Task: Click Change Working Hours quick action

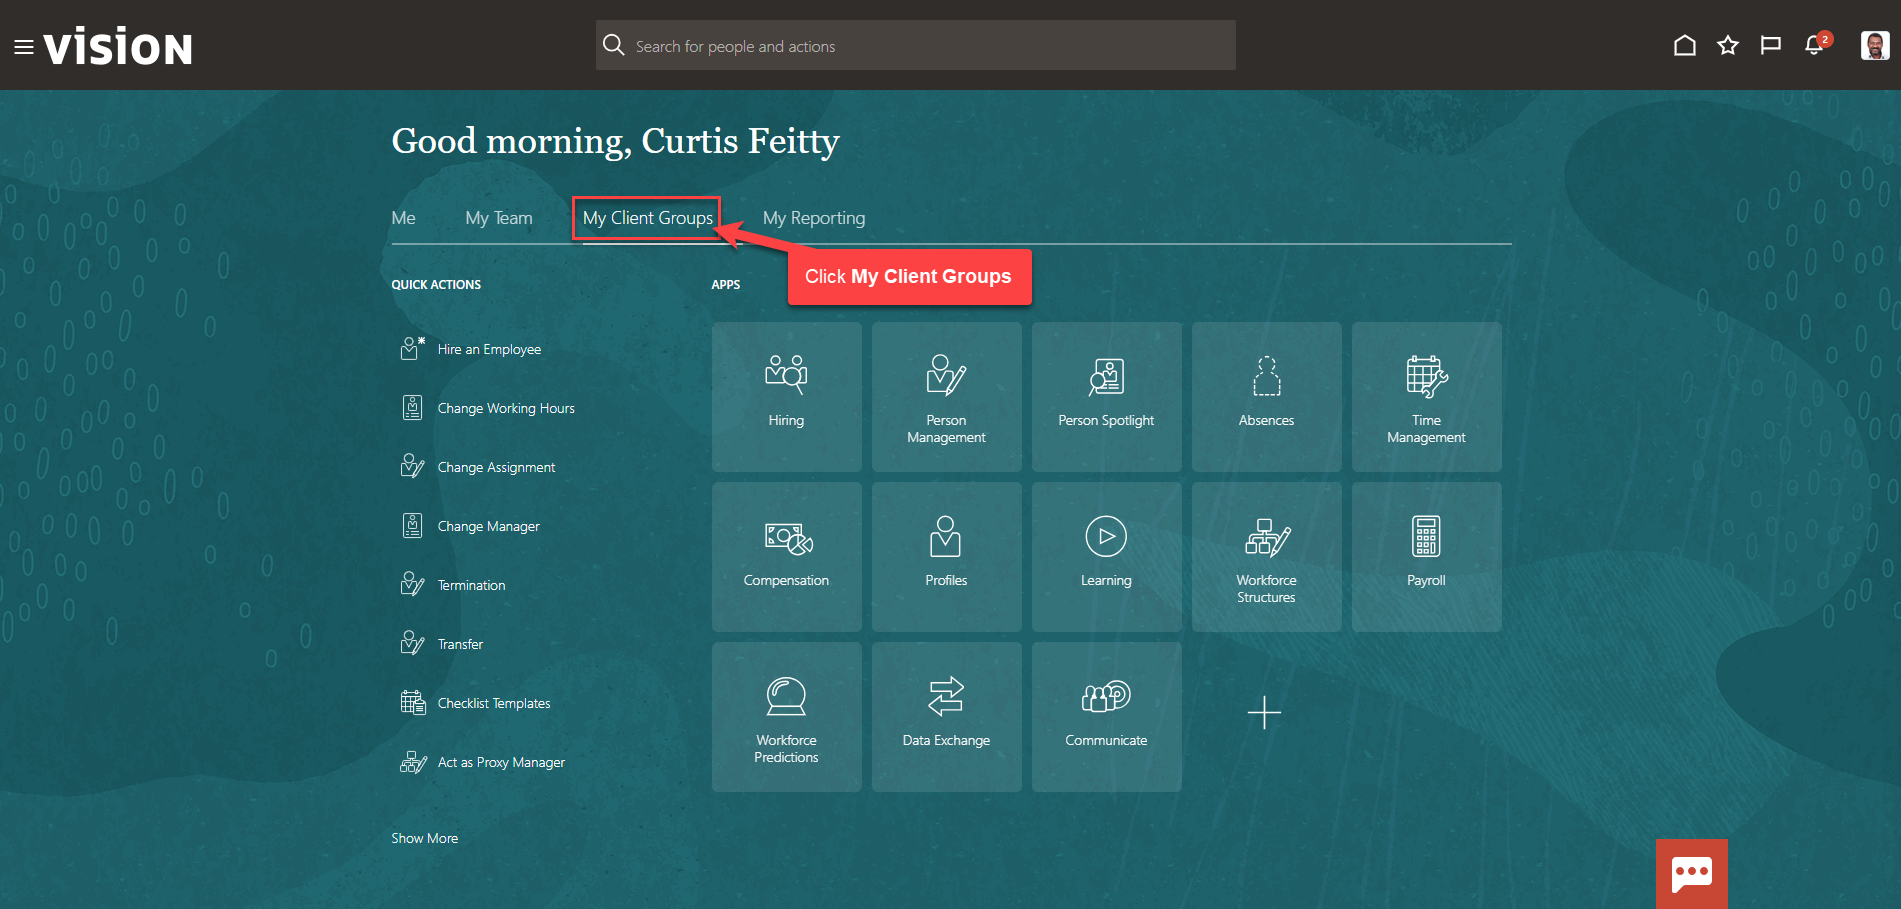Action: [506, 408]
